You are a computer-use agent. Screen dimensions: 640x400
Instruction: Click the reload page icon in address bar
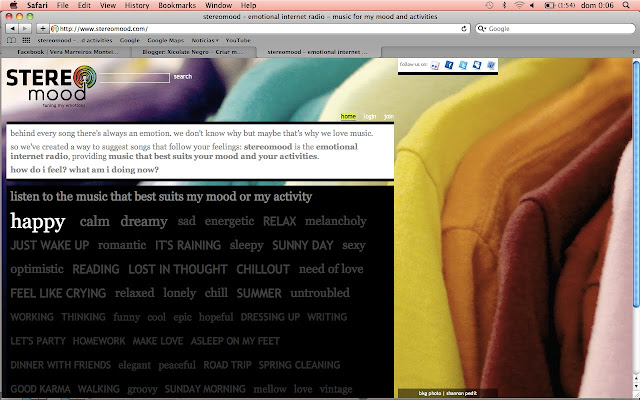[x=464, y=29]
